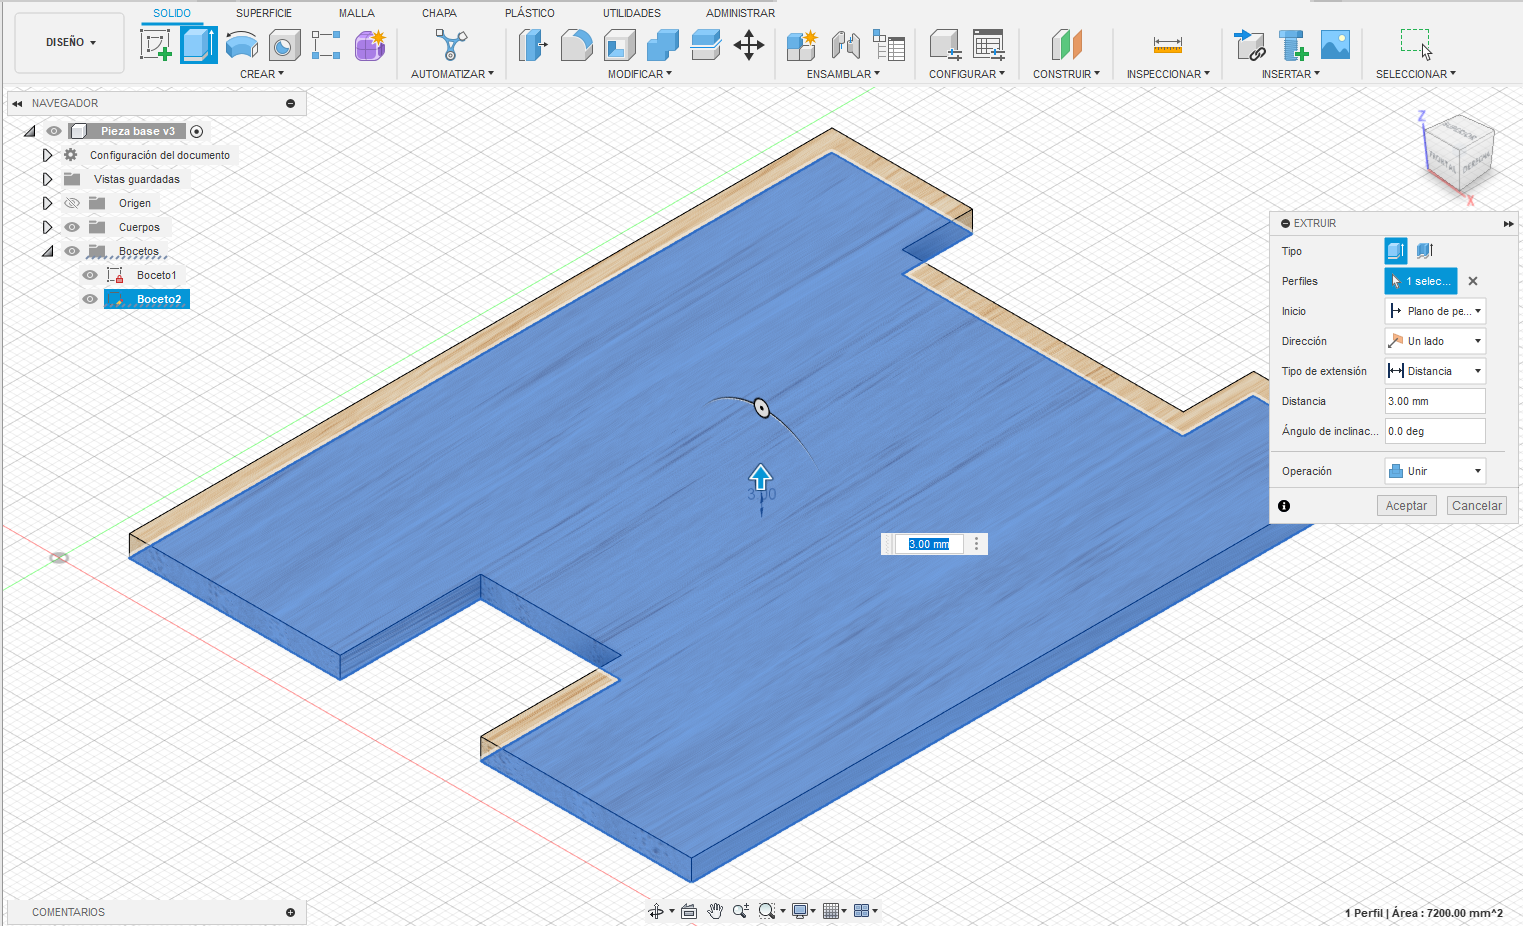Click the Insert McMaster-Carr component icon
Image resolution: width=1523 pixels, height=926 pixels.
[1293, 45]
